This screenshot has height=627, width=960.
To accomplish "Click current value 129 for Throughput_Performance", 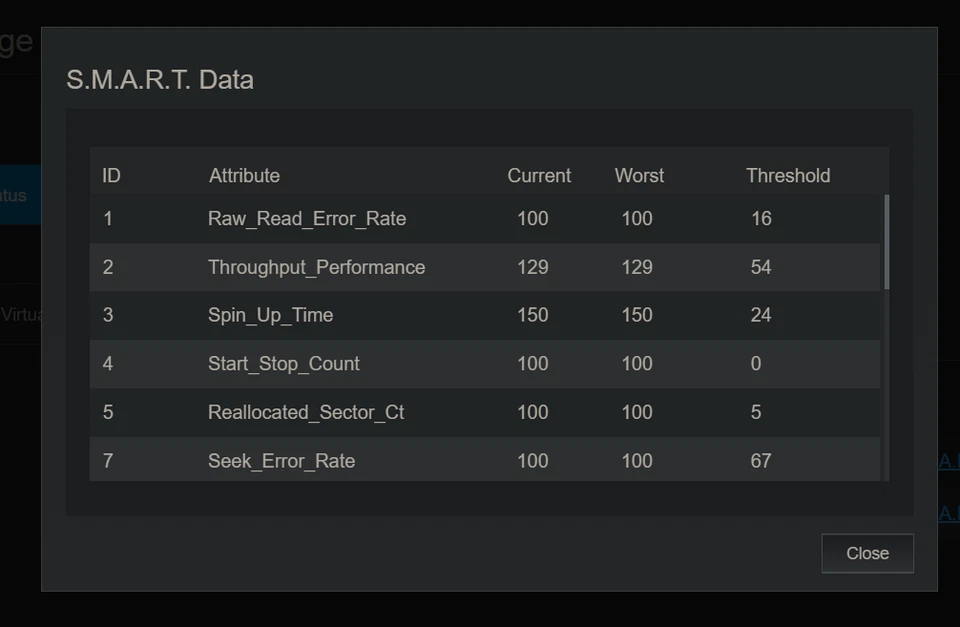I will click(532, 267).
